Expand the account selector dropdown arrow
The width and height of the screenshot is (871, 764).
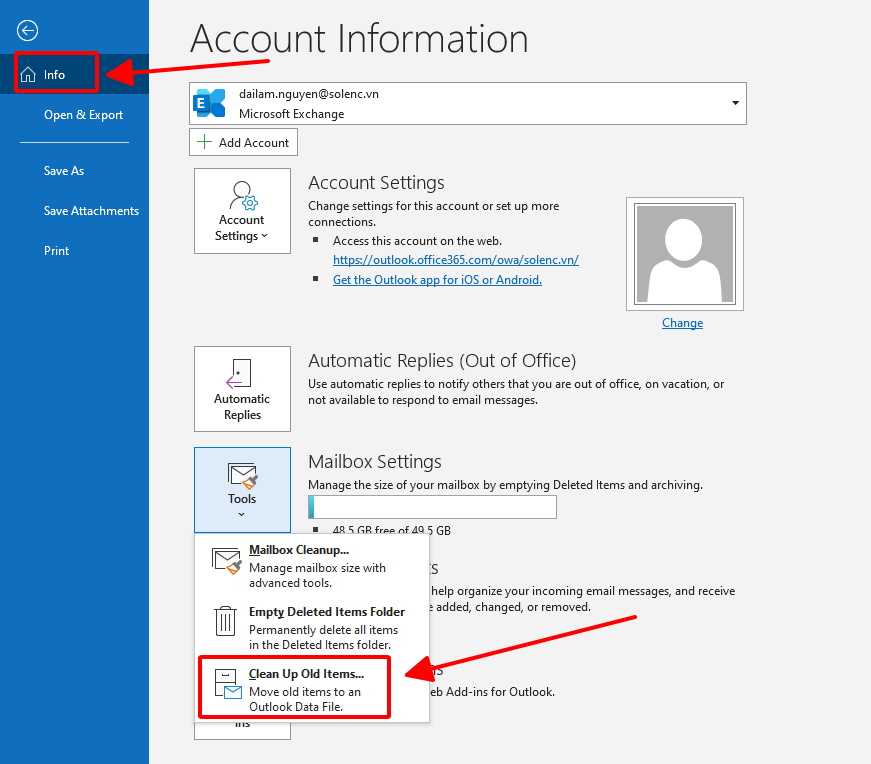(x=736, y=103)
